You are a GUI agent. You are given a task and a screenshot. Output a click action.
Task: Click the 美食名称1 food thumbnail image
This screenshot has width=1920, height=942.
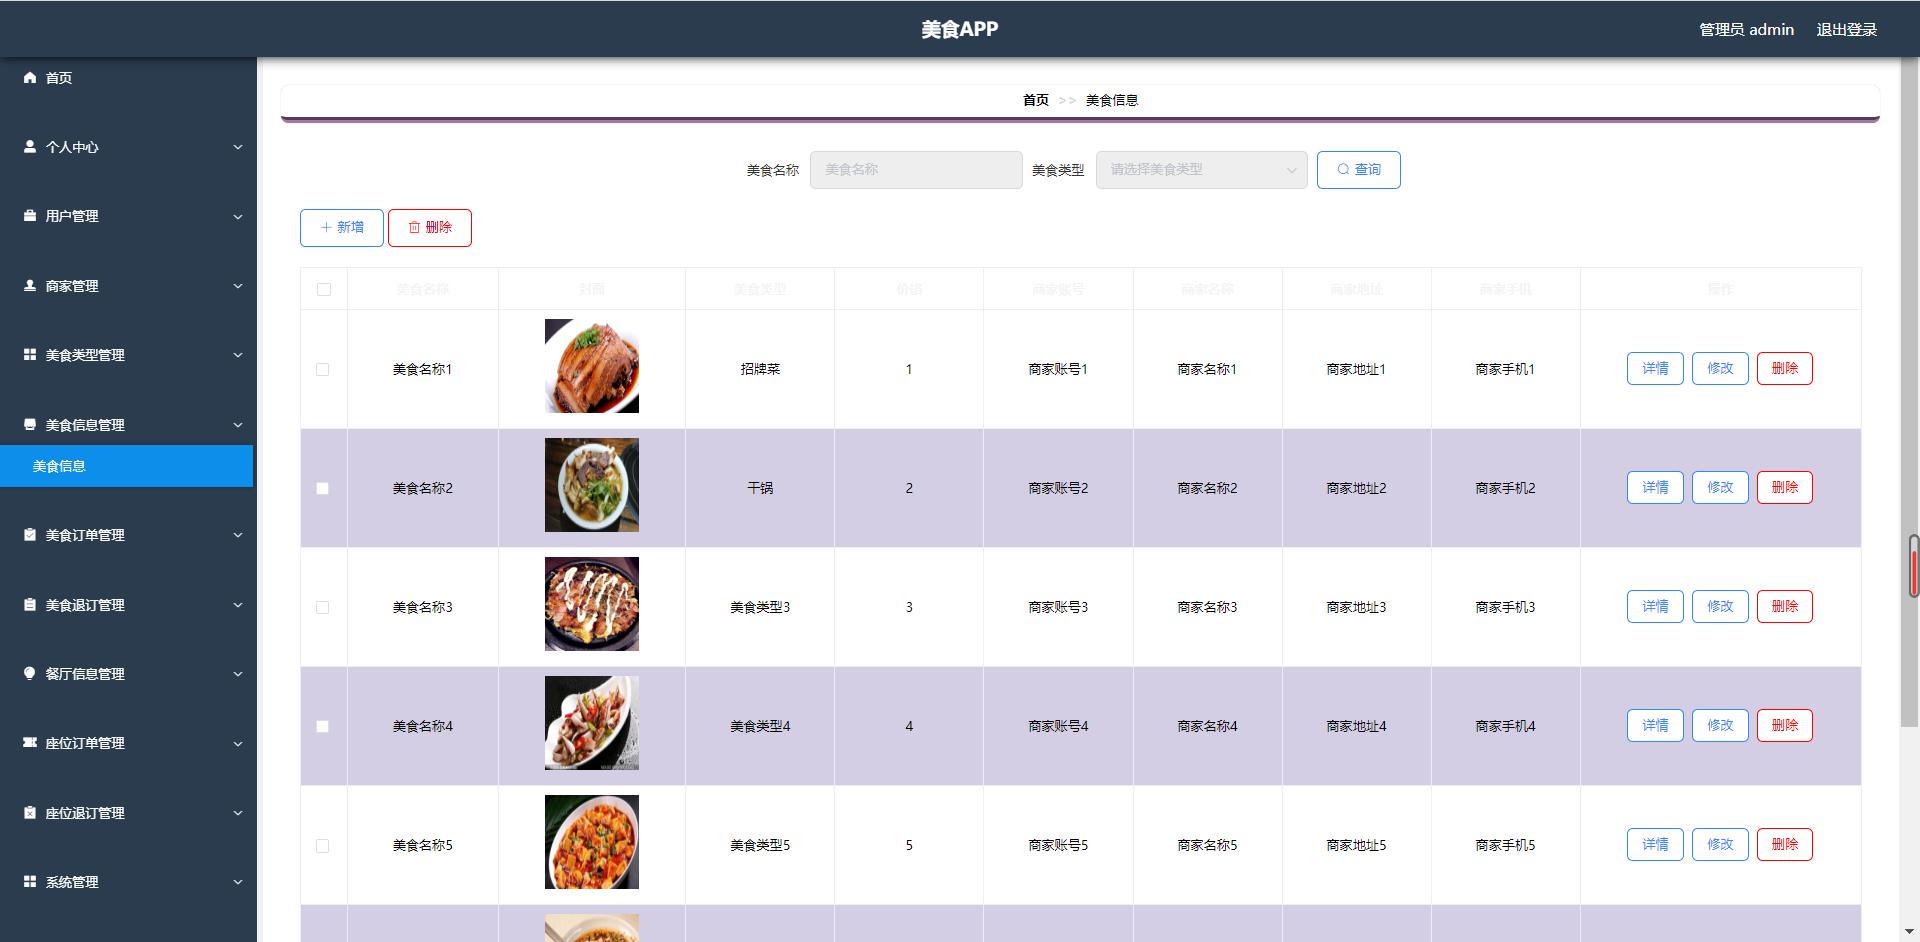coord(591,366)
